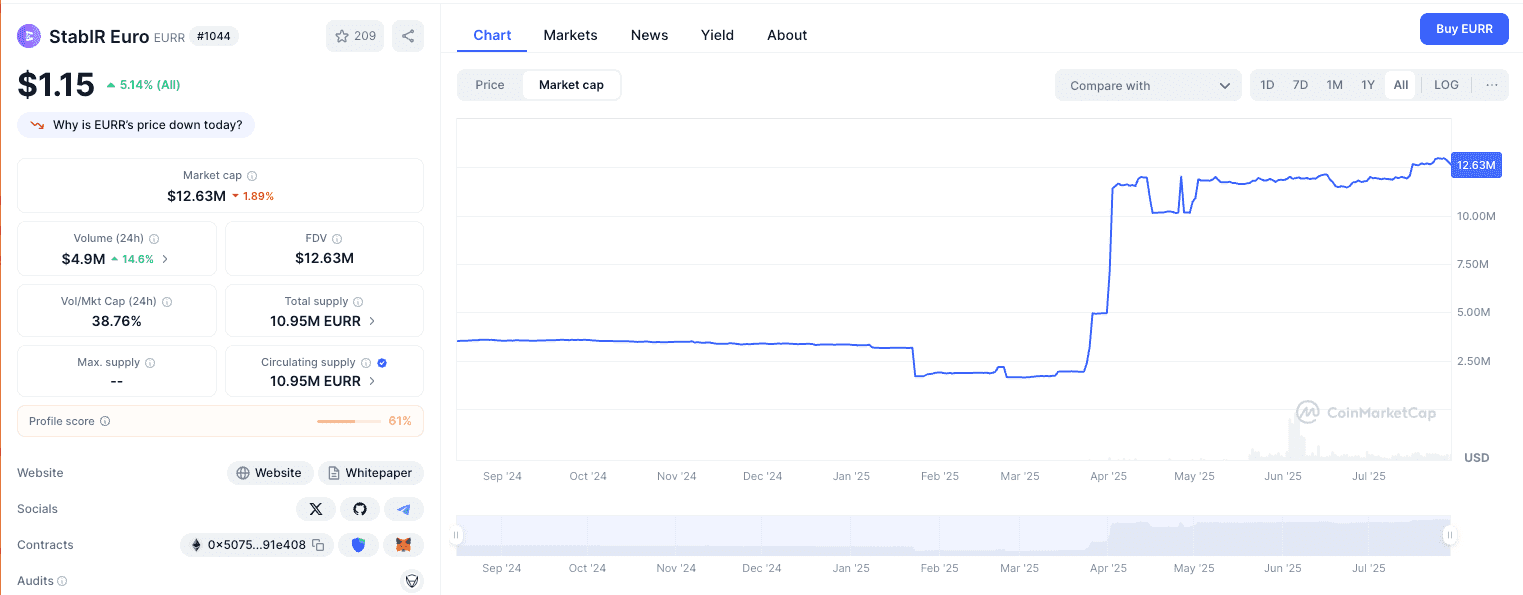Screen dimensions: 1523x595
Task: Click the Buy EURR button
Action: pyautogui.click(x=1464, y=29)
